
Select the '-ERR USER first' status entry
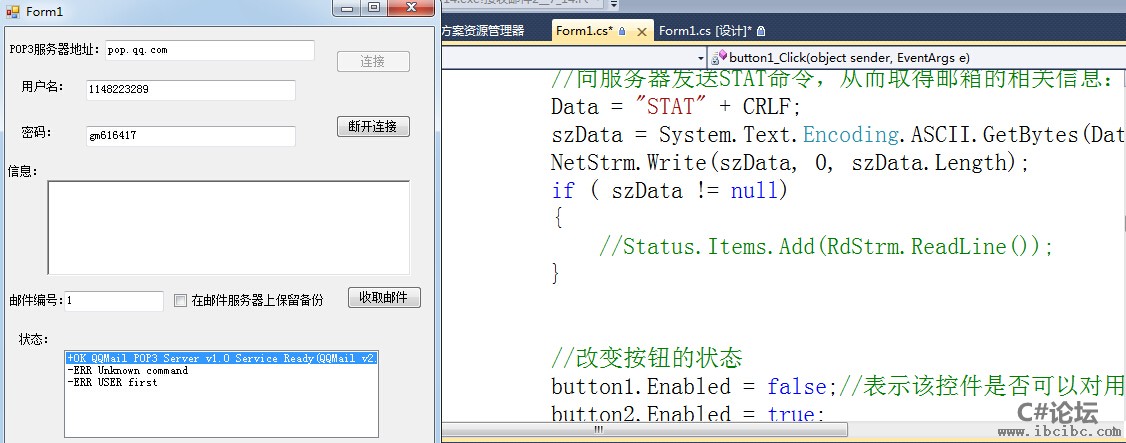(x=112, y=382)
